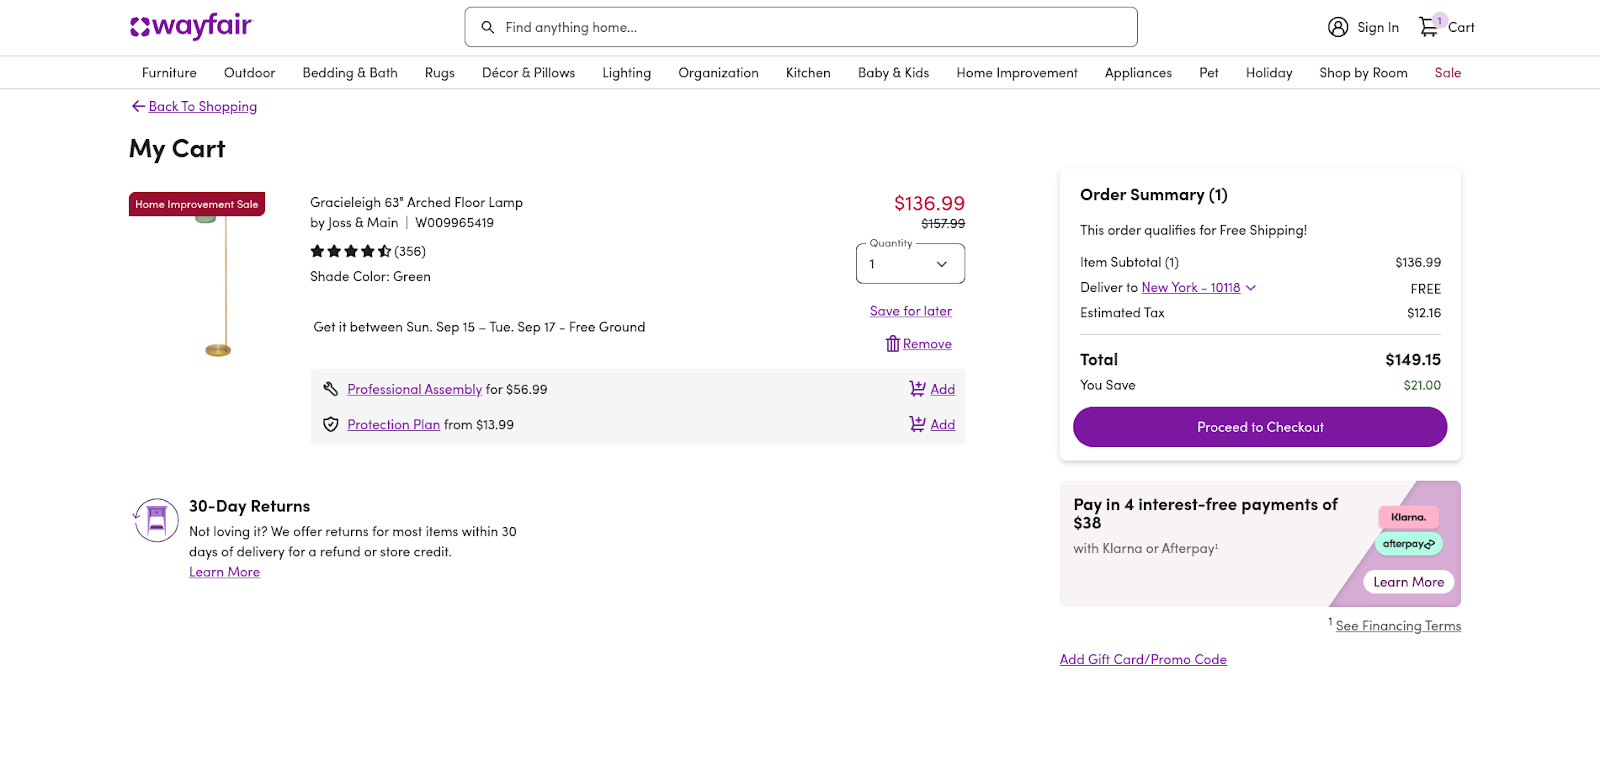The height and width of the screenshot is (761, 1600).
Task: Add Protection Plan via cart icon
Action: pos(917,424)
